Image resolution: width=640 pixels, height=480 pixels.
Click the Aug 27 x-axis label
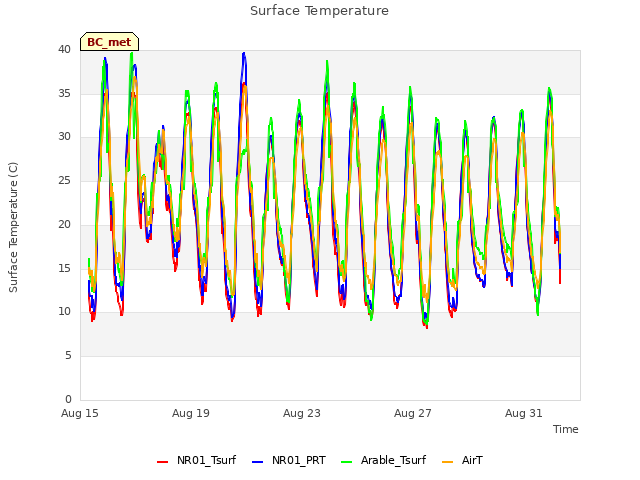click(413, 413)
